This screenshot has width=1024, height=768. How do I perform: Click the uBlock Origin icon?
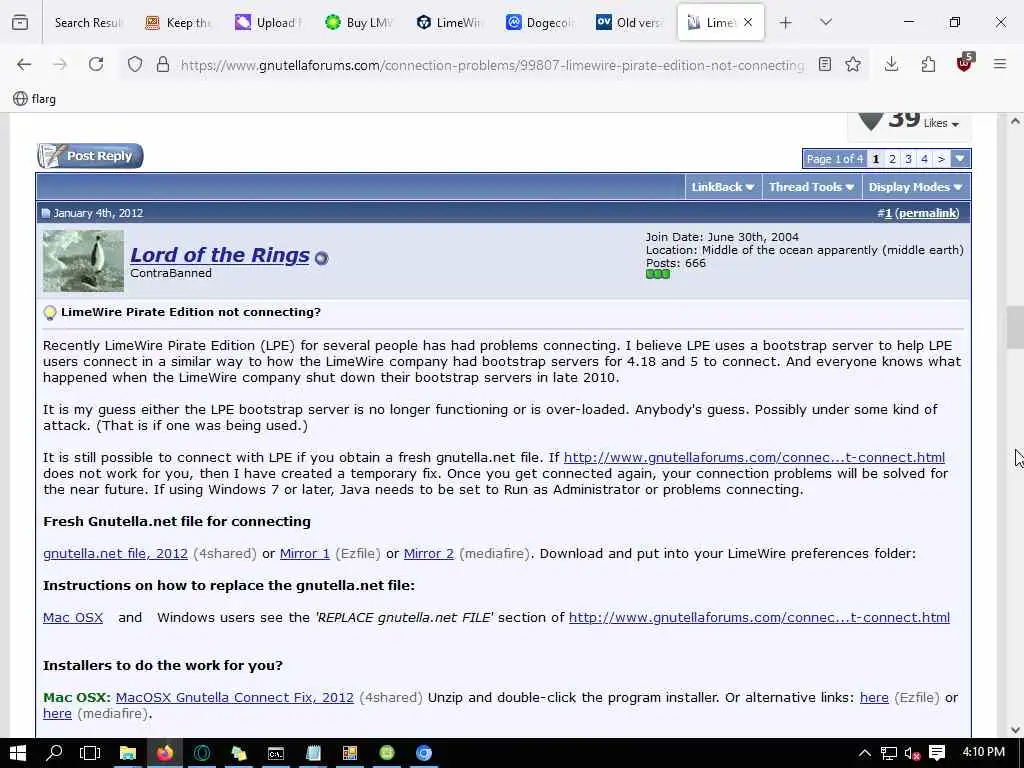click(965, 63)
